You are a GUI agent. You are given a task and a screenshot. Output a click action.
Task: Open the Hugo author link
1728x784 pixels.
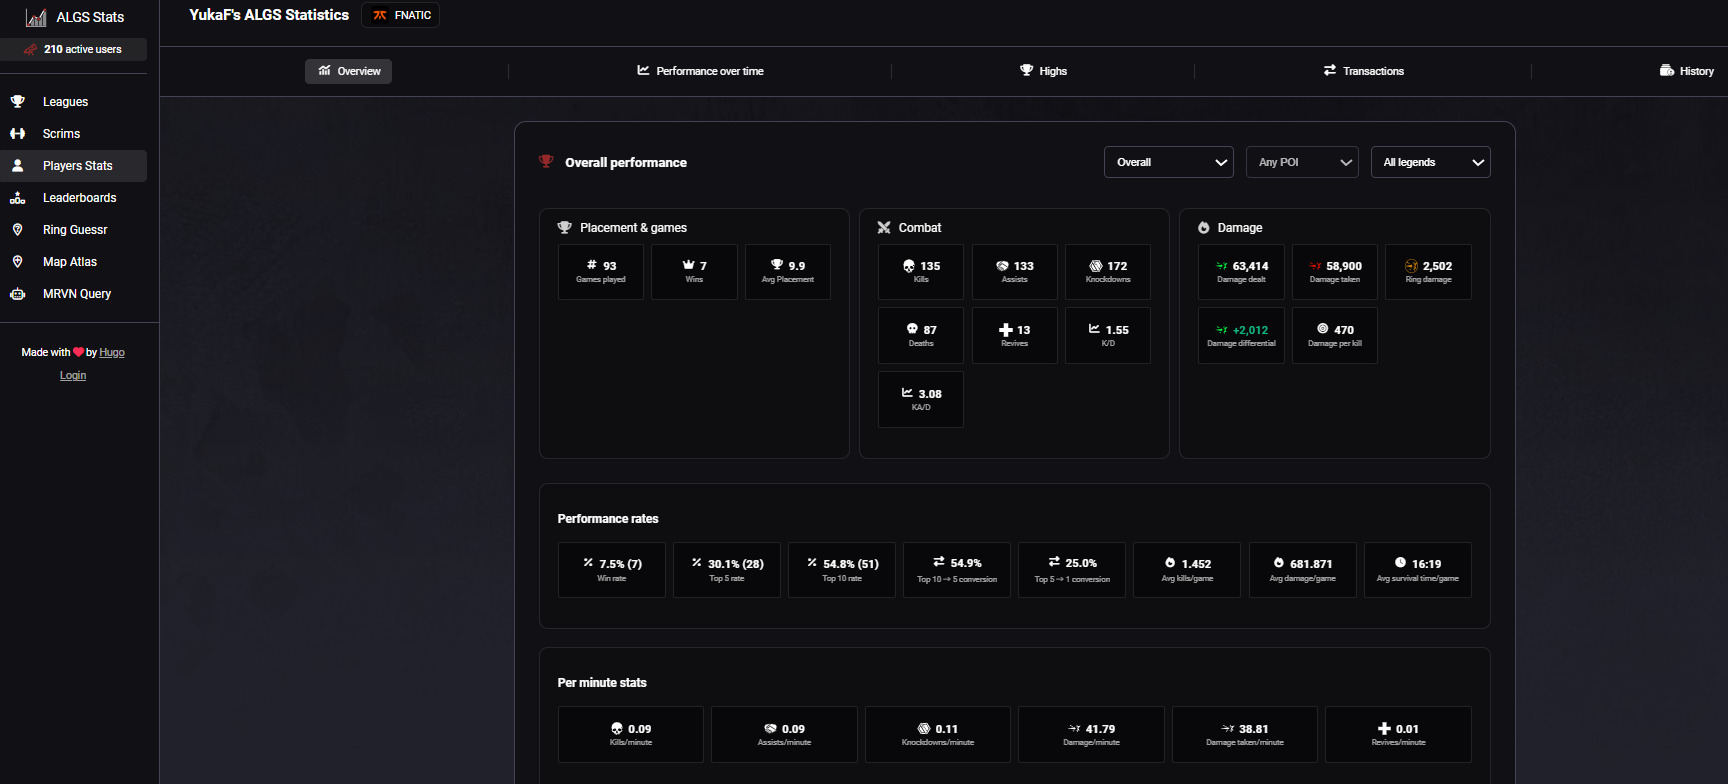(x=112, y=353)
